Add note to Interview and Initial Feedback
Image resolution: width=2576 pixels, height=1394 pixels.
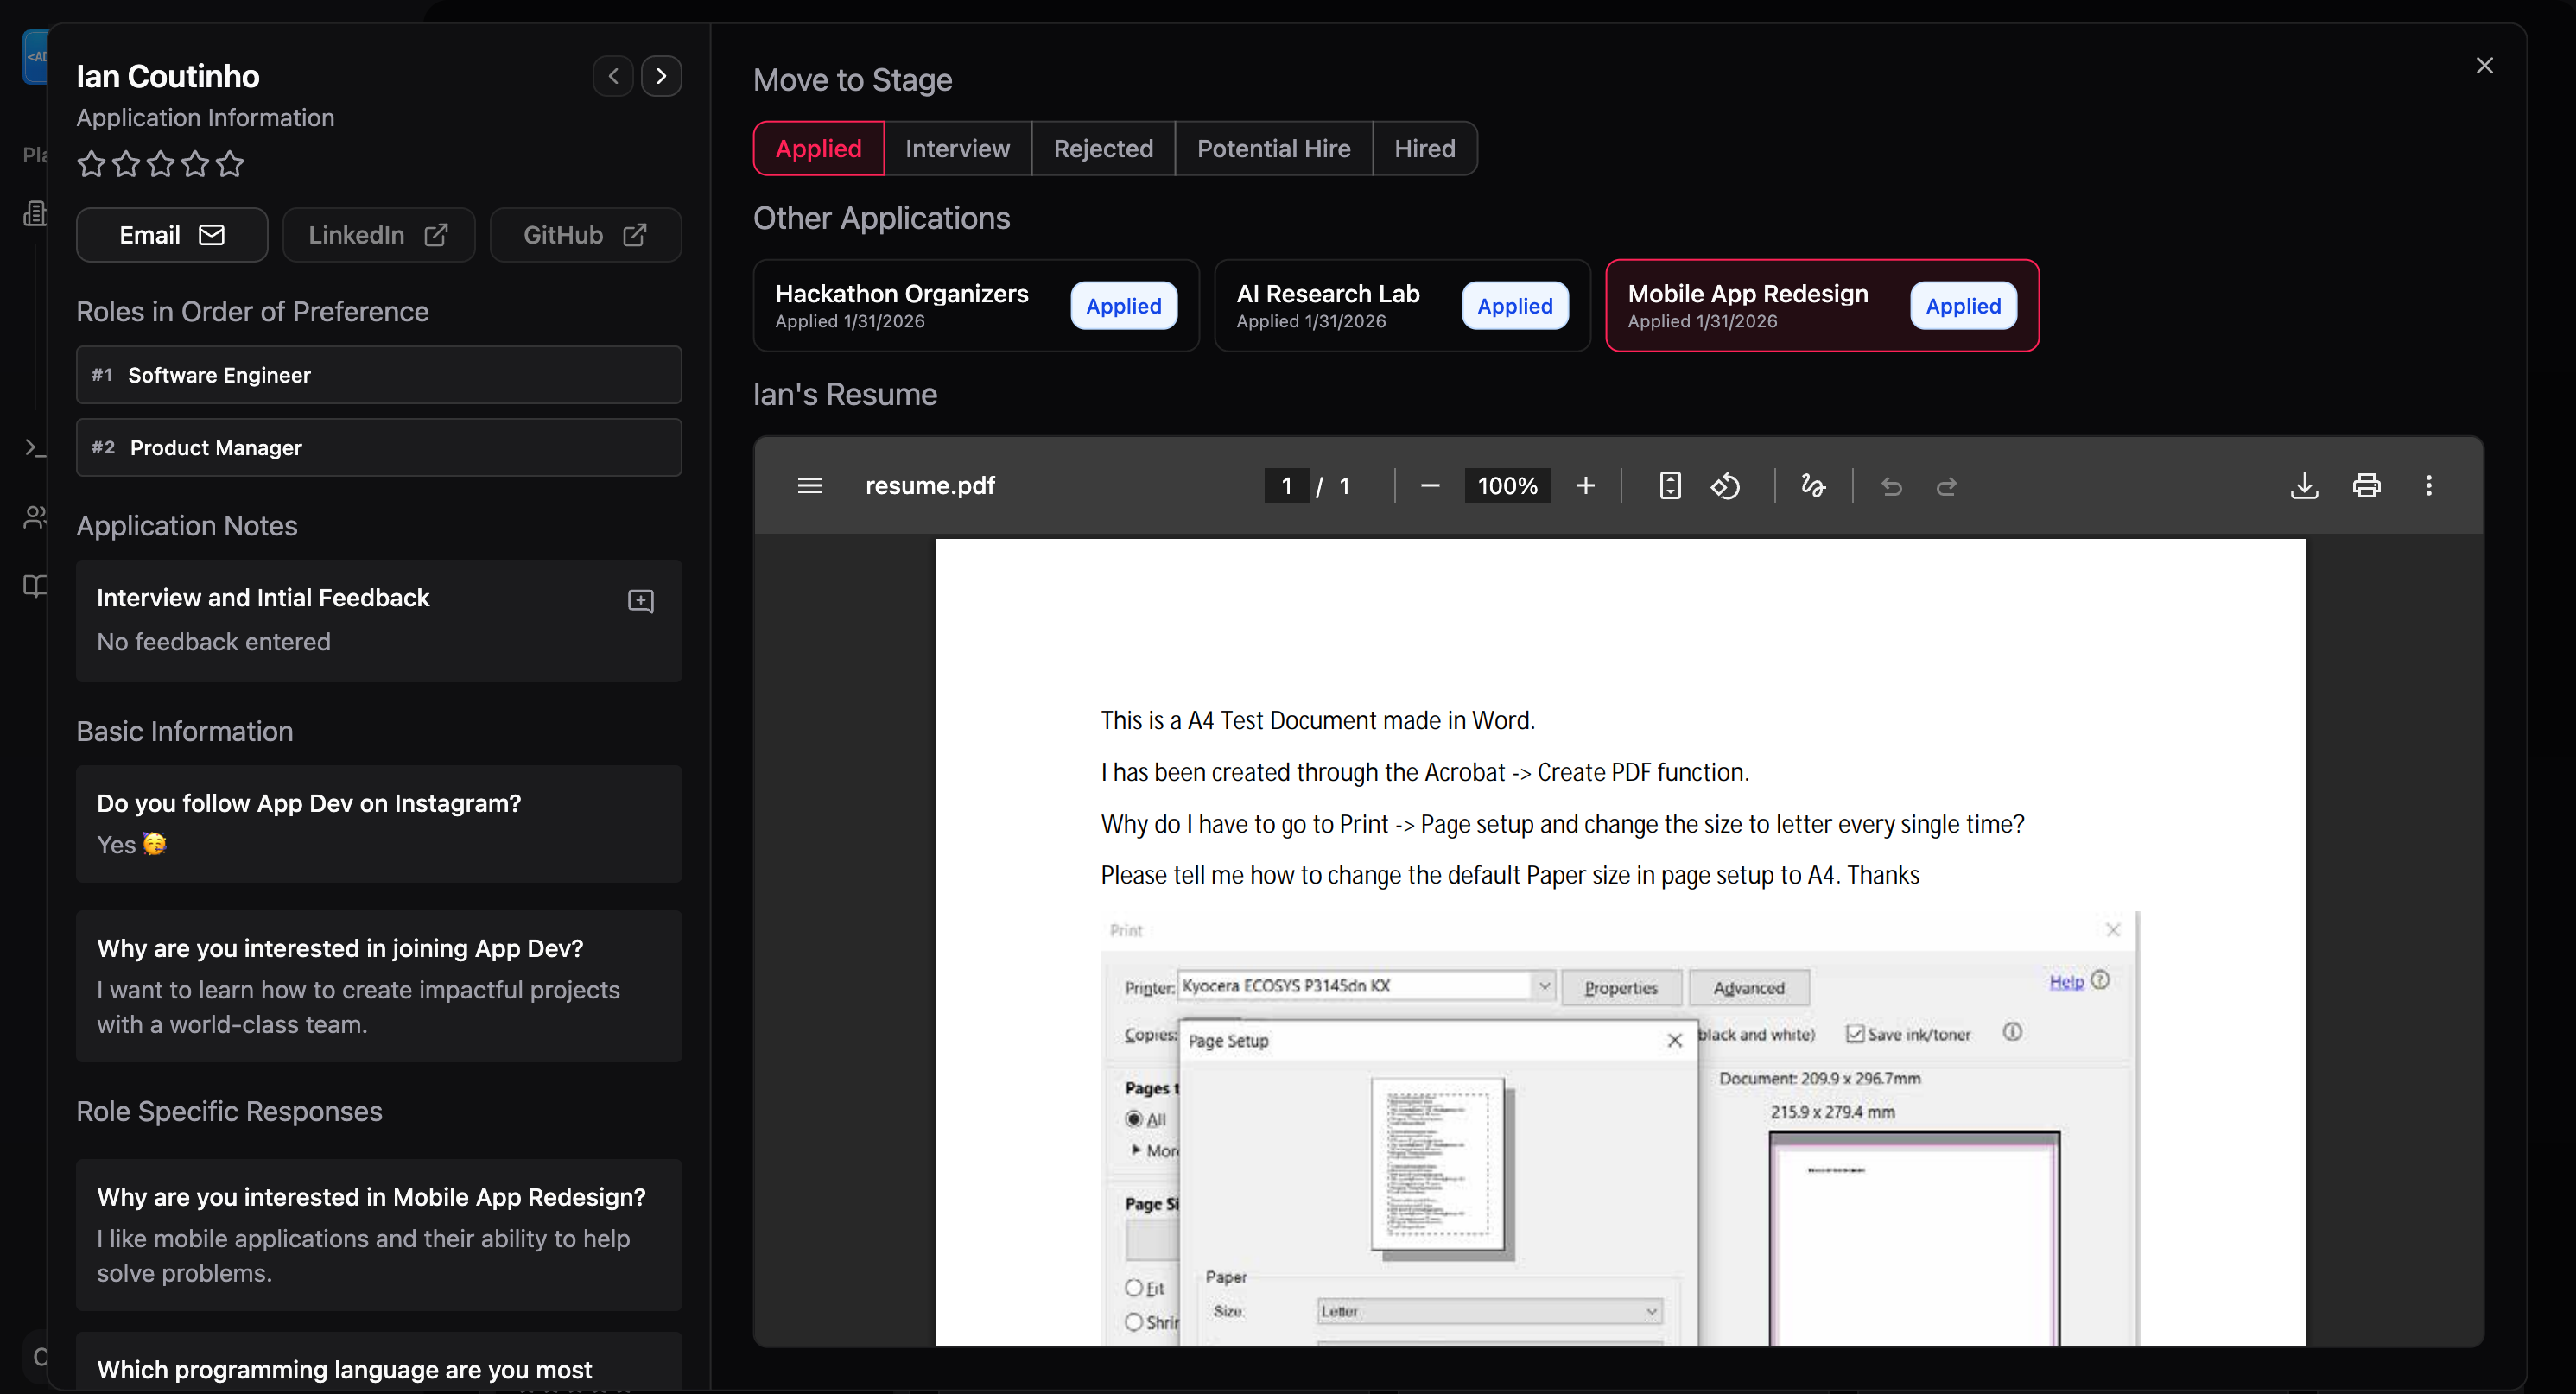click(640, 600)
